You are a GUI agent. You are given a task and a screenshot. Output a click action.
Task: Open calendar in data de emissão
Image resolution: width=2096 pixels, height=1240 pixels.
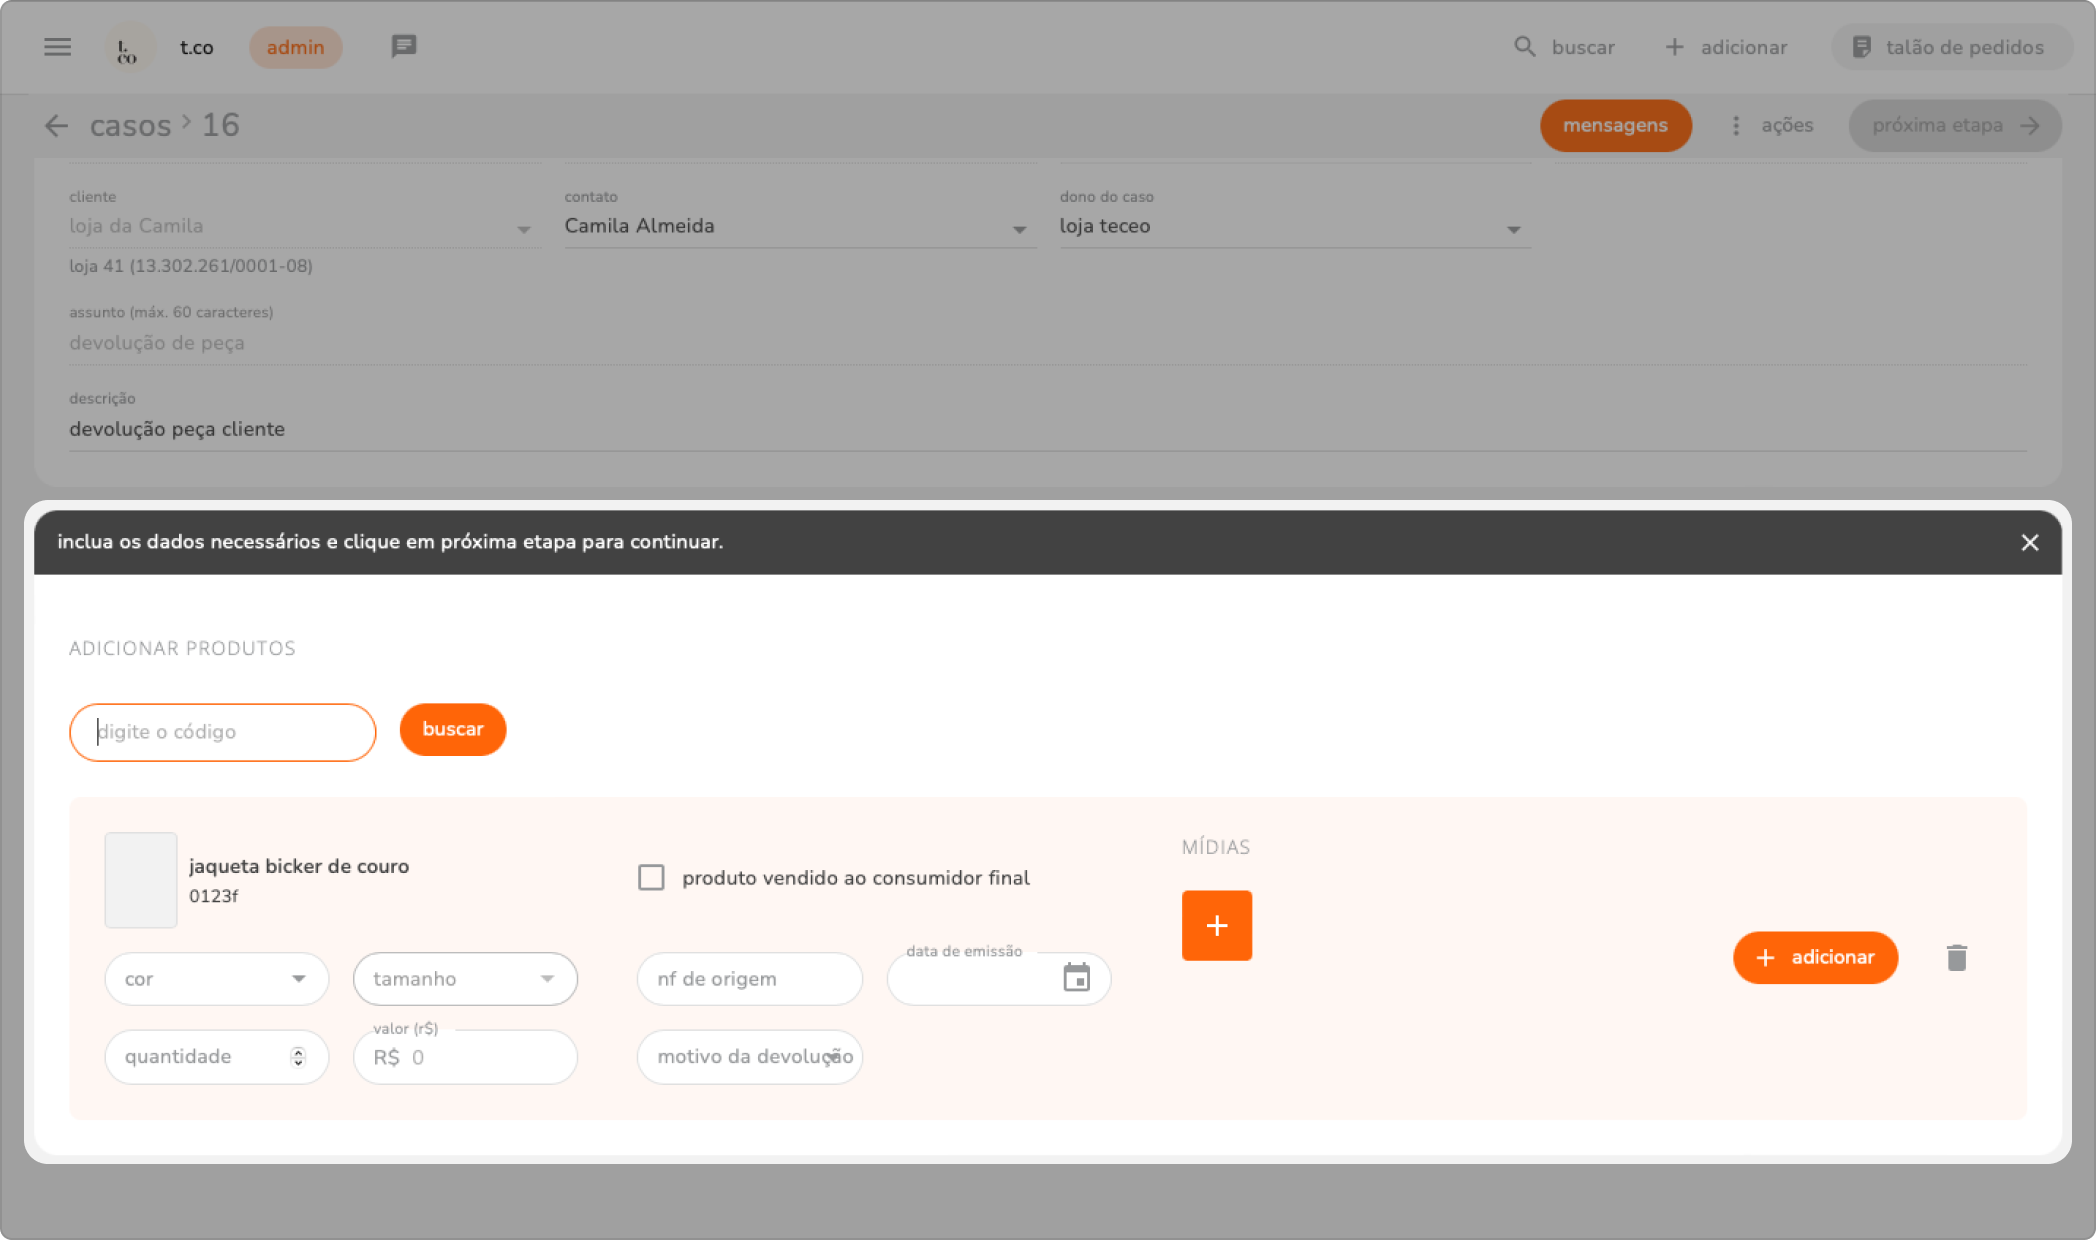pos(1076,978)
